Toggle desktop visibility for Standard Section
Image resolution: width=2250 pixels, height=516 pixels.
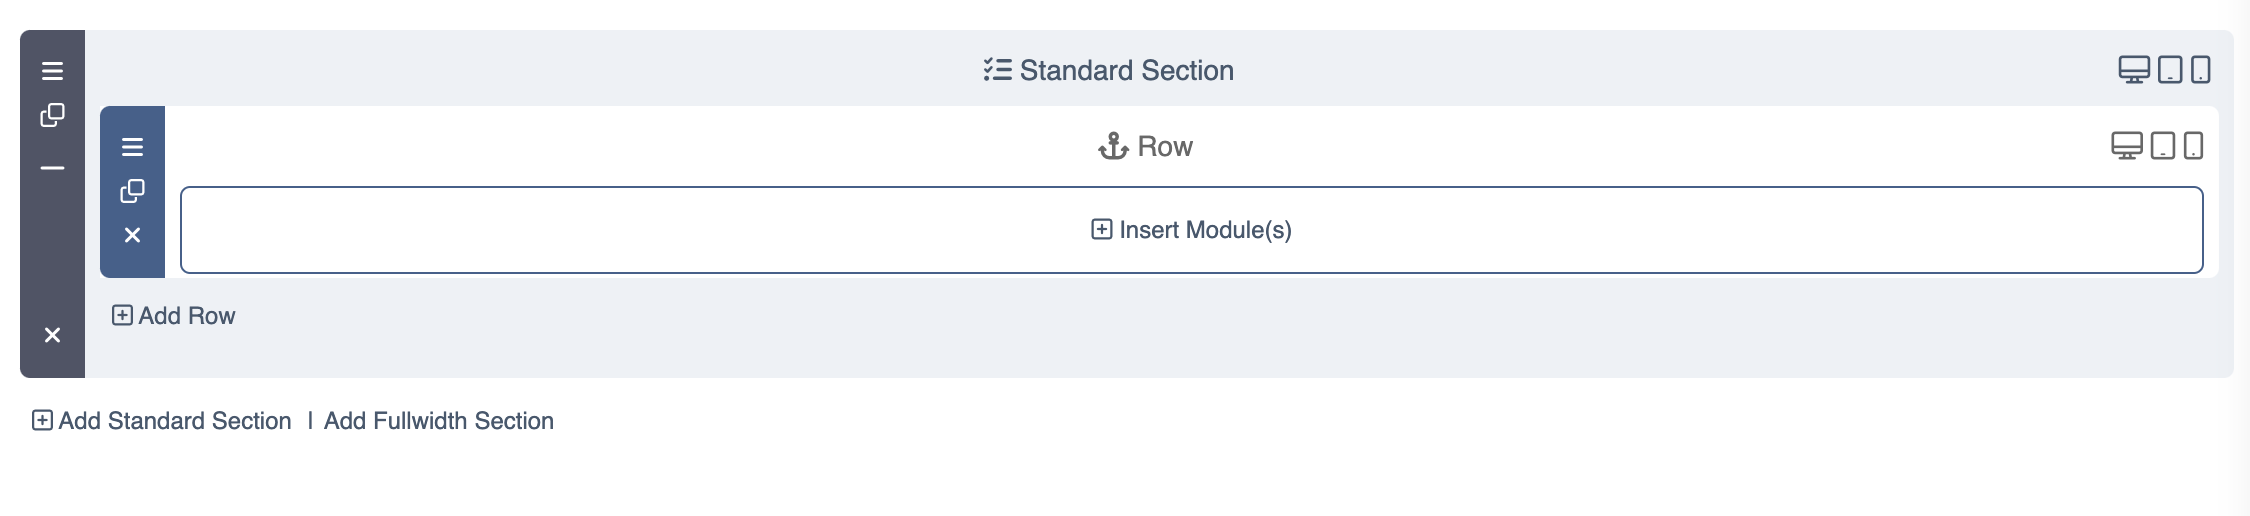point(2134,70)
